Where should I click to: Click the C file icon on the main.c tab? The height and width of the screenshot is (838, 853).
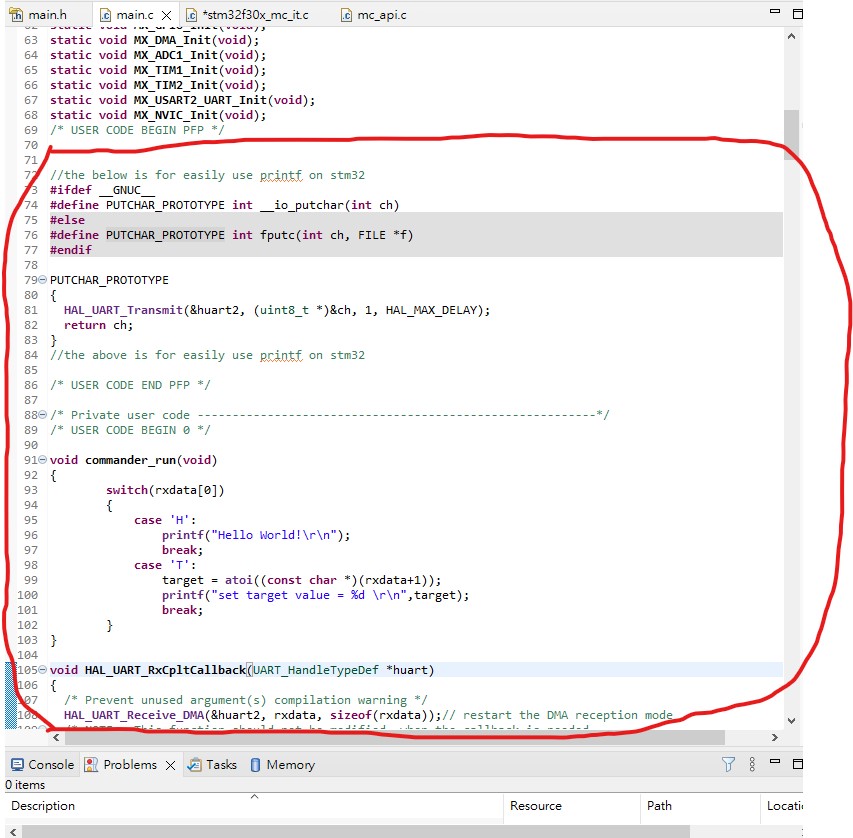point(107,14)
